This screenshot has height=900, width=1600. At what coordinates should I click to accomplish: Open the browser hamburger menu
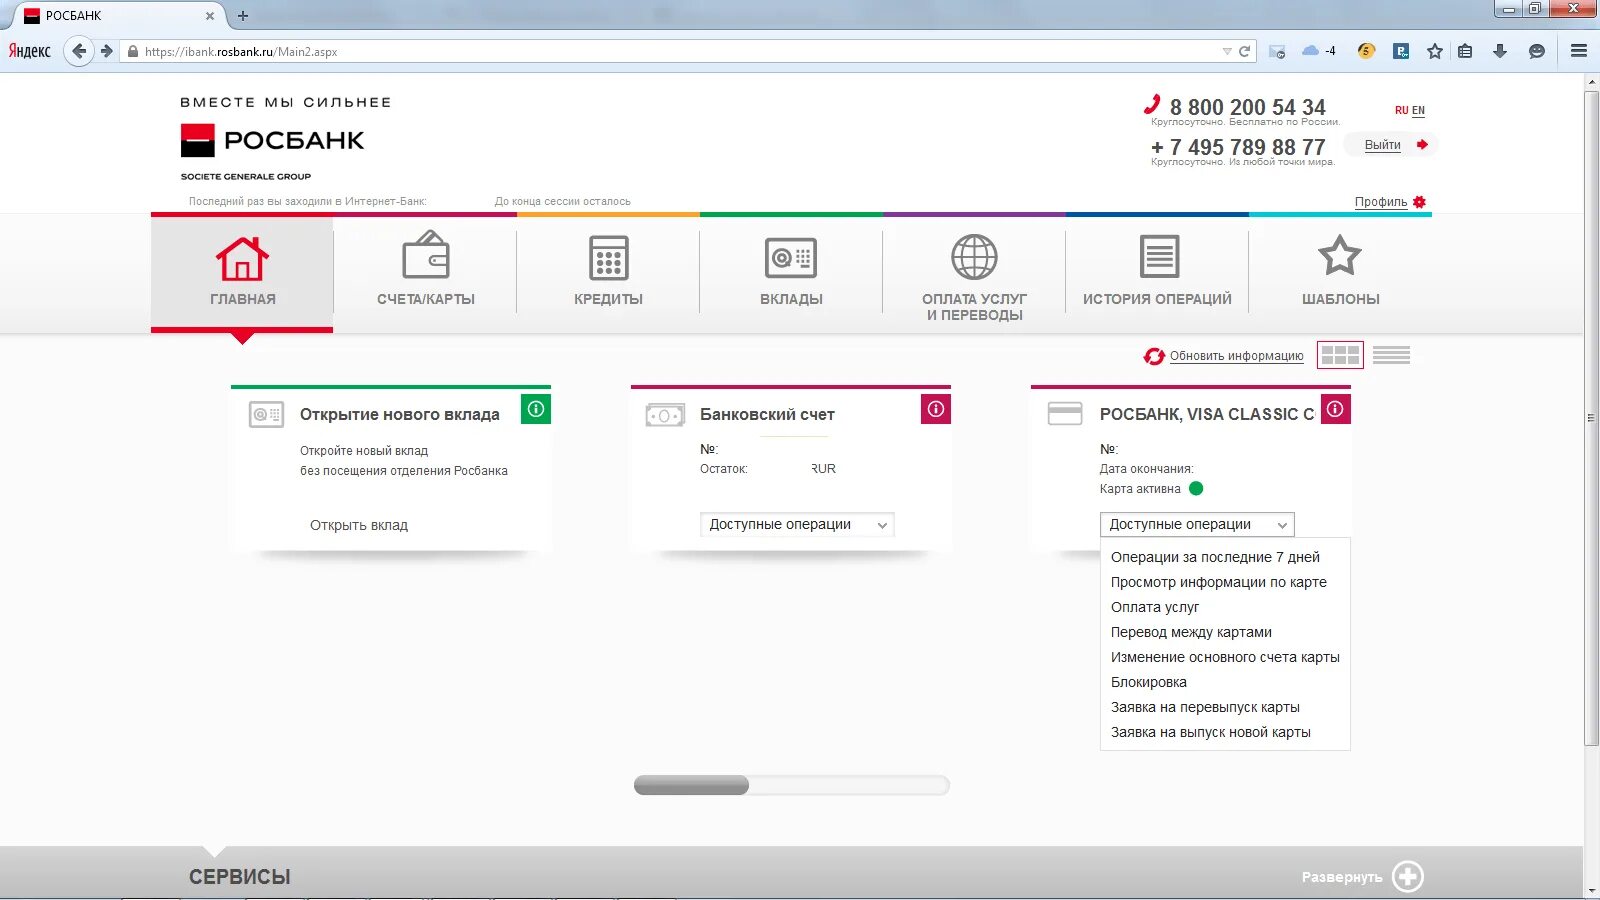tap(1579, 51)
